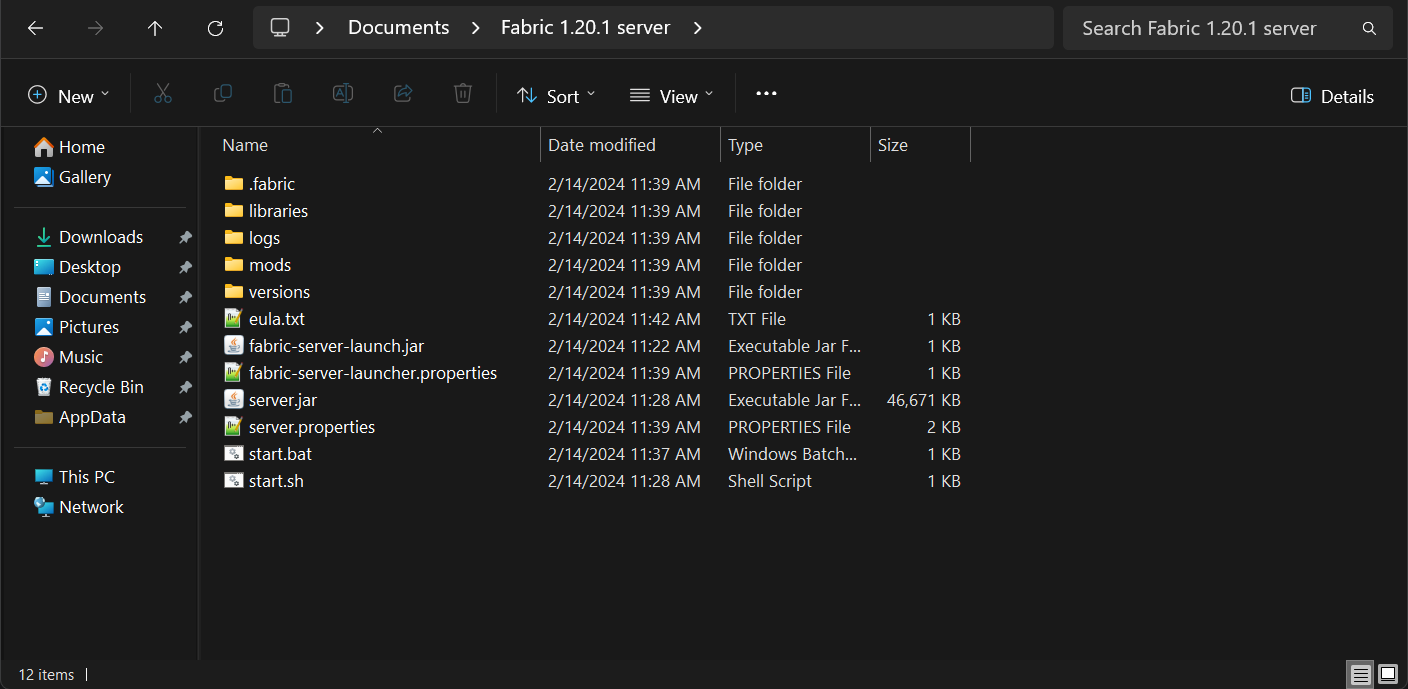Select the start.sh script icon
1408x689 pixels.
click(234, 481)
